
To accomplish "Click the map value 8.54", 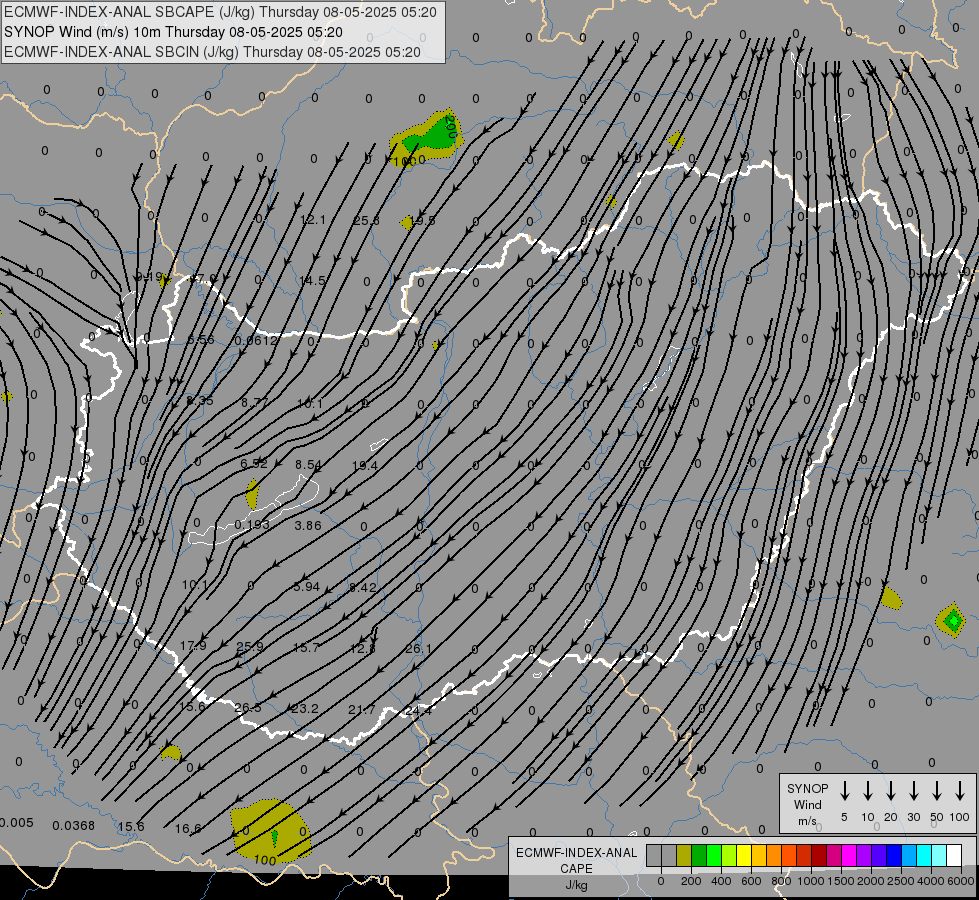I will (308, 464).
